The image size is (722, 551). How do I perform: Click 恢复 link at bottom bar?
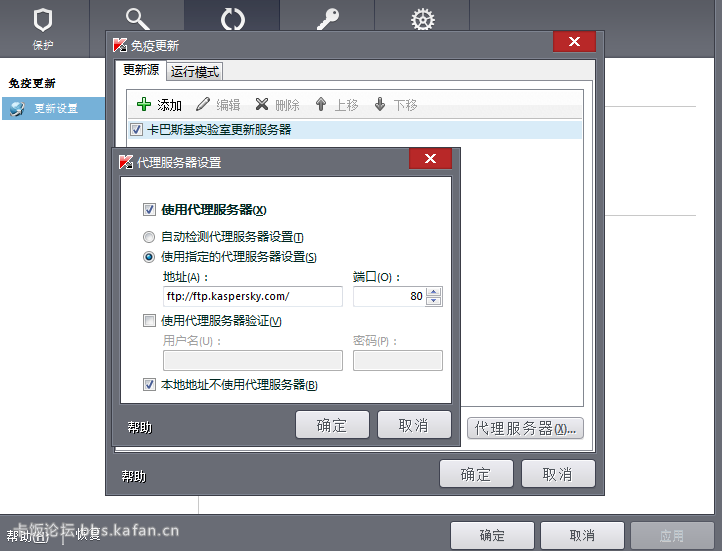click(88, 534)
